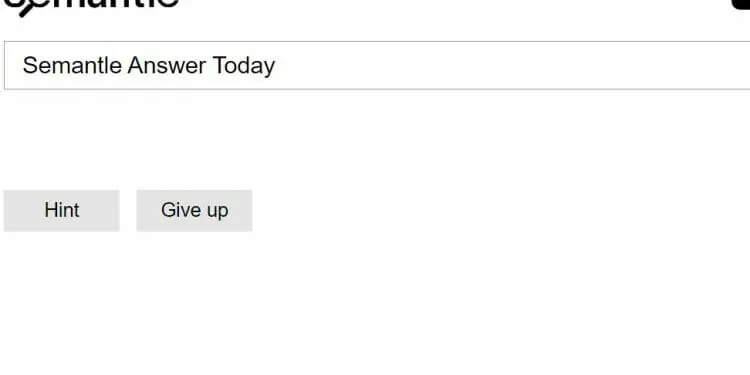
Task: Place cursor after the word 'Today' in the text box
Action: coord(276,66)
